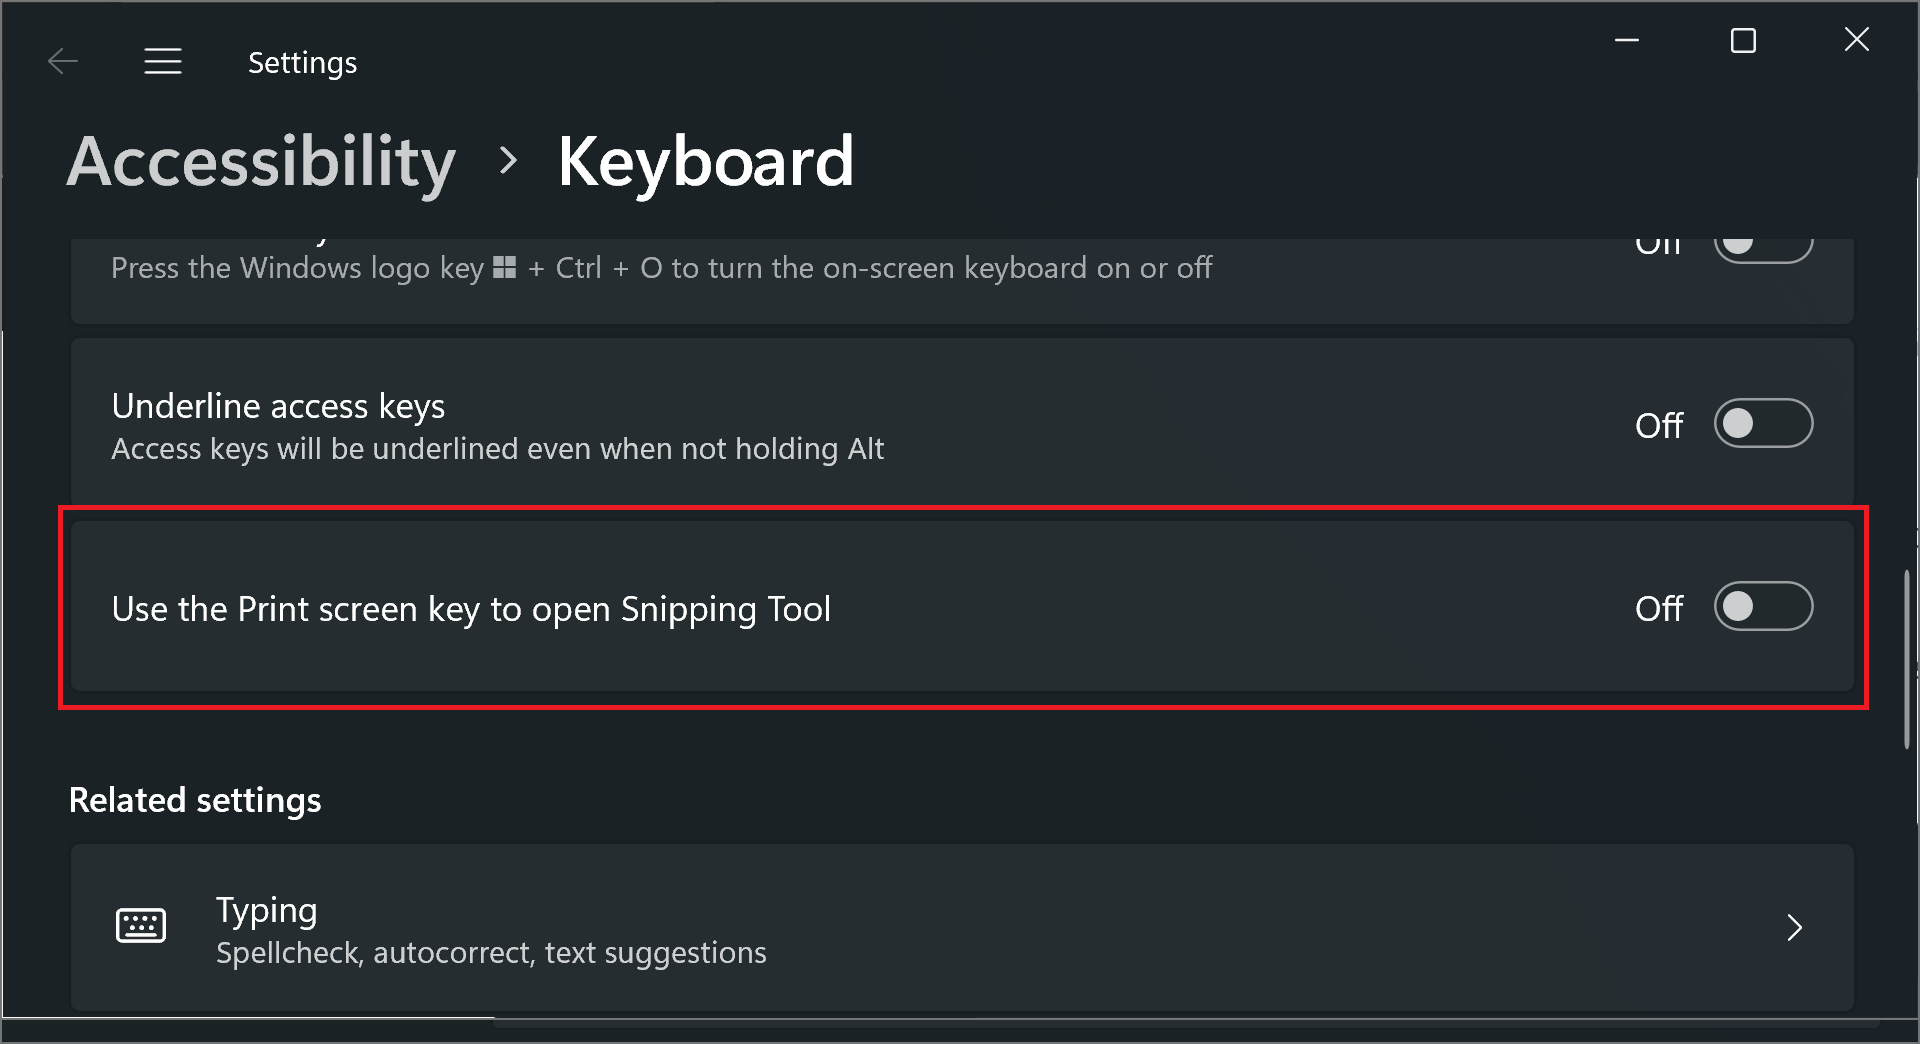Click the Related settings heading
This screenshot has height=1044, width=1920.
click(x=194, y=799)
